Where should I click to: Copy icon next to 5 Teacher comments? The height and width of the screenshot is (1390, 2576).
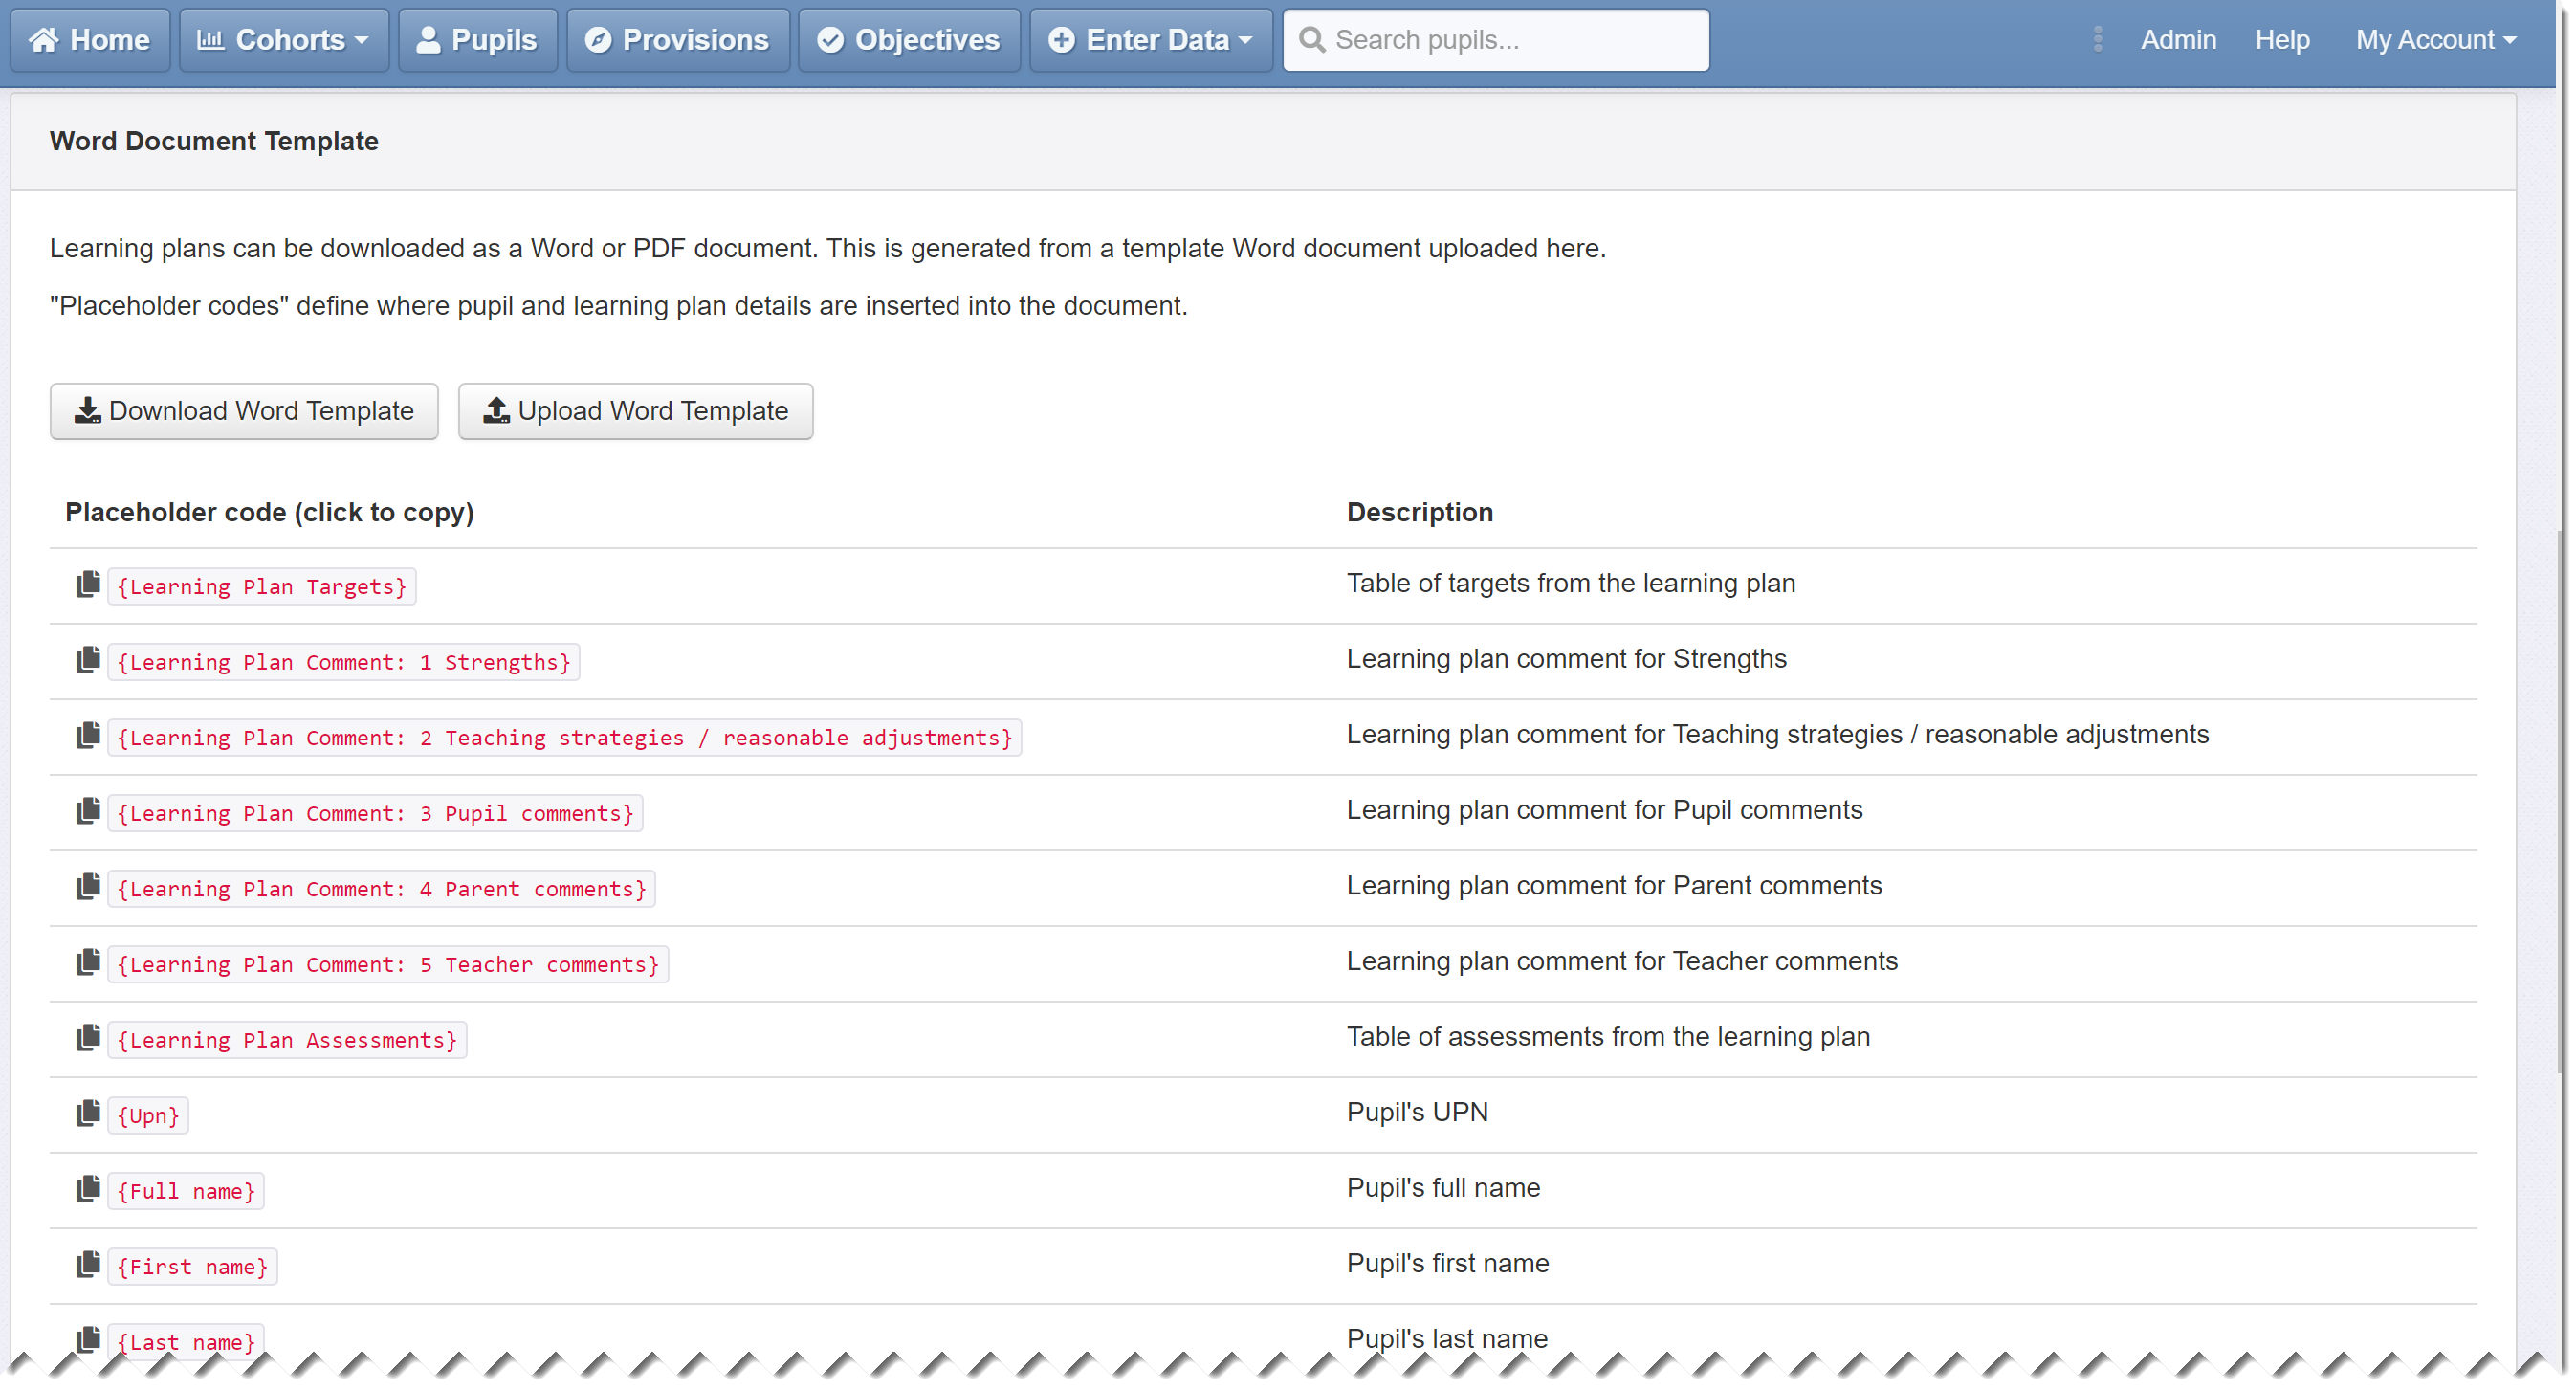tap(88, 962)
